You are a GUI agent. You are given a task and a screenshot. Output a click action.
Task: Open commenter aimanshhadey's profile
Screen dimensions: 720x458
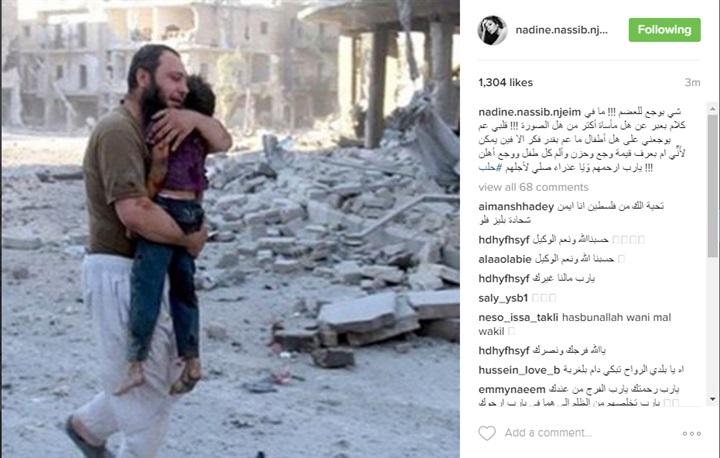point(516,207)
